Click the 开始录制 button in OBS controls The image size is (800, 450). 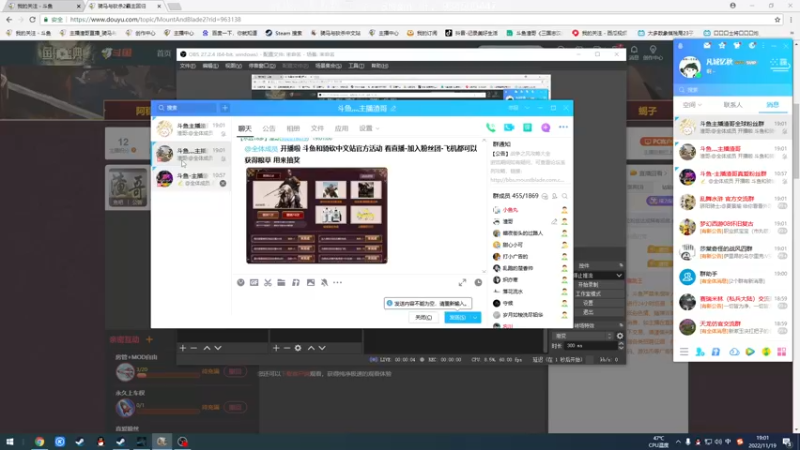pos(588,285)
